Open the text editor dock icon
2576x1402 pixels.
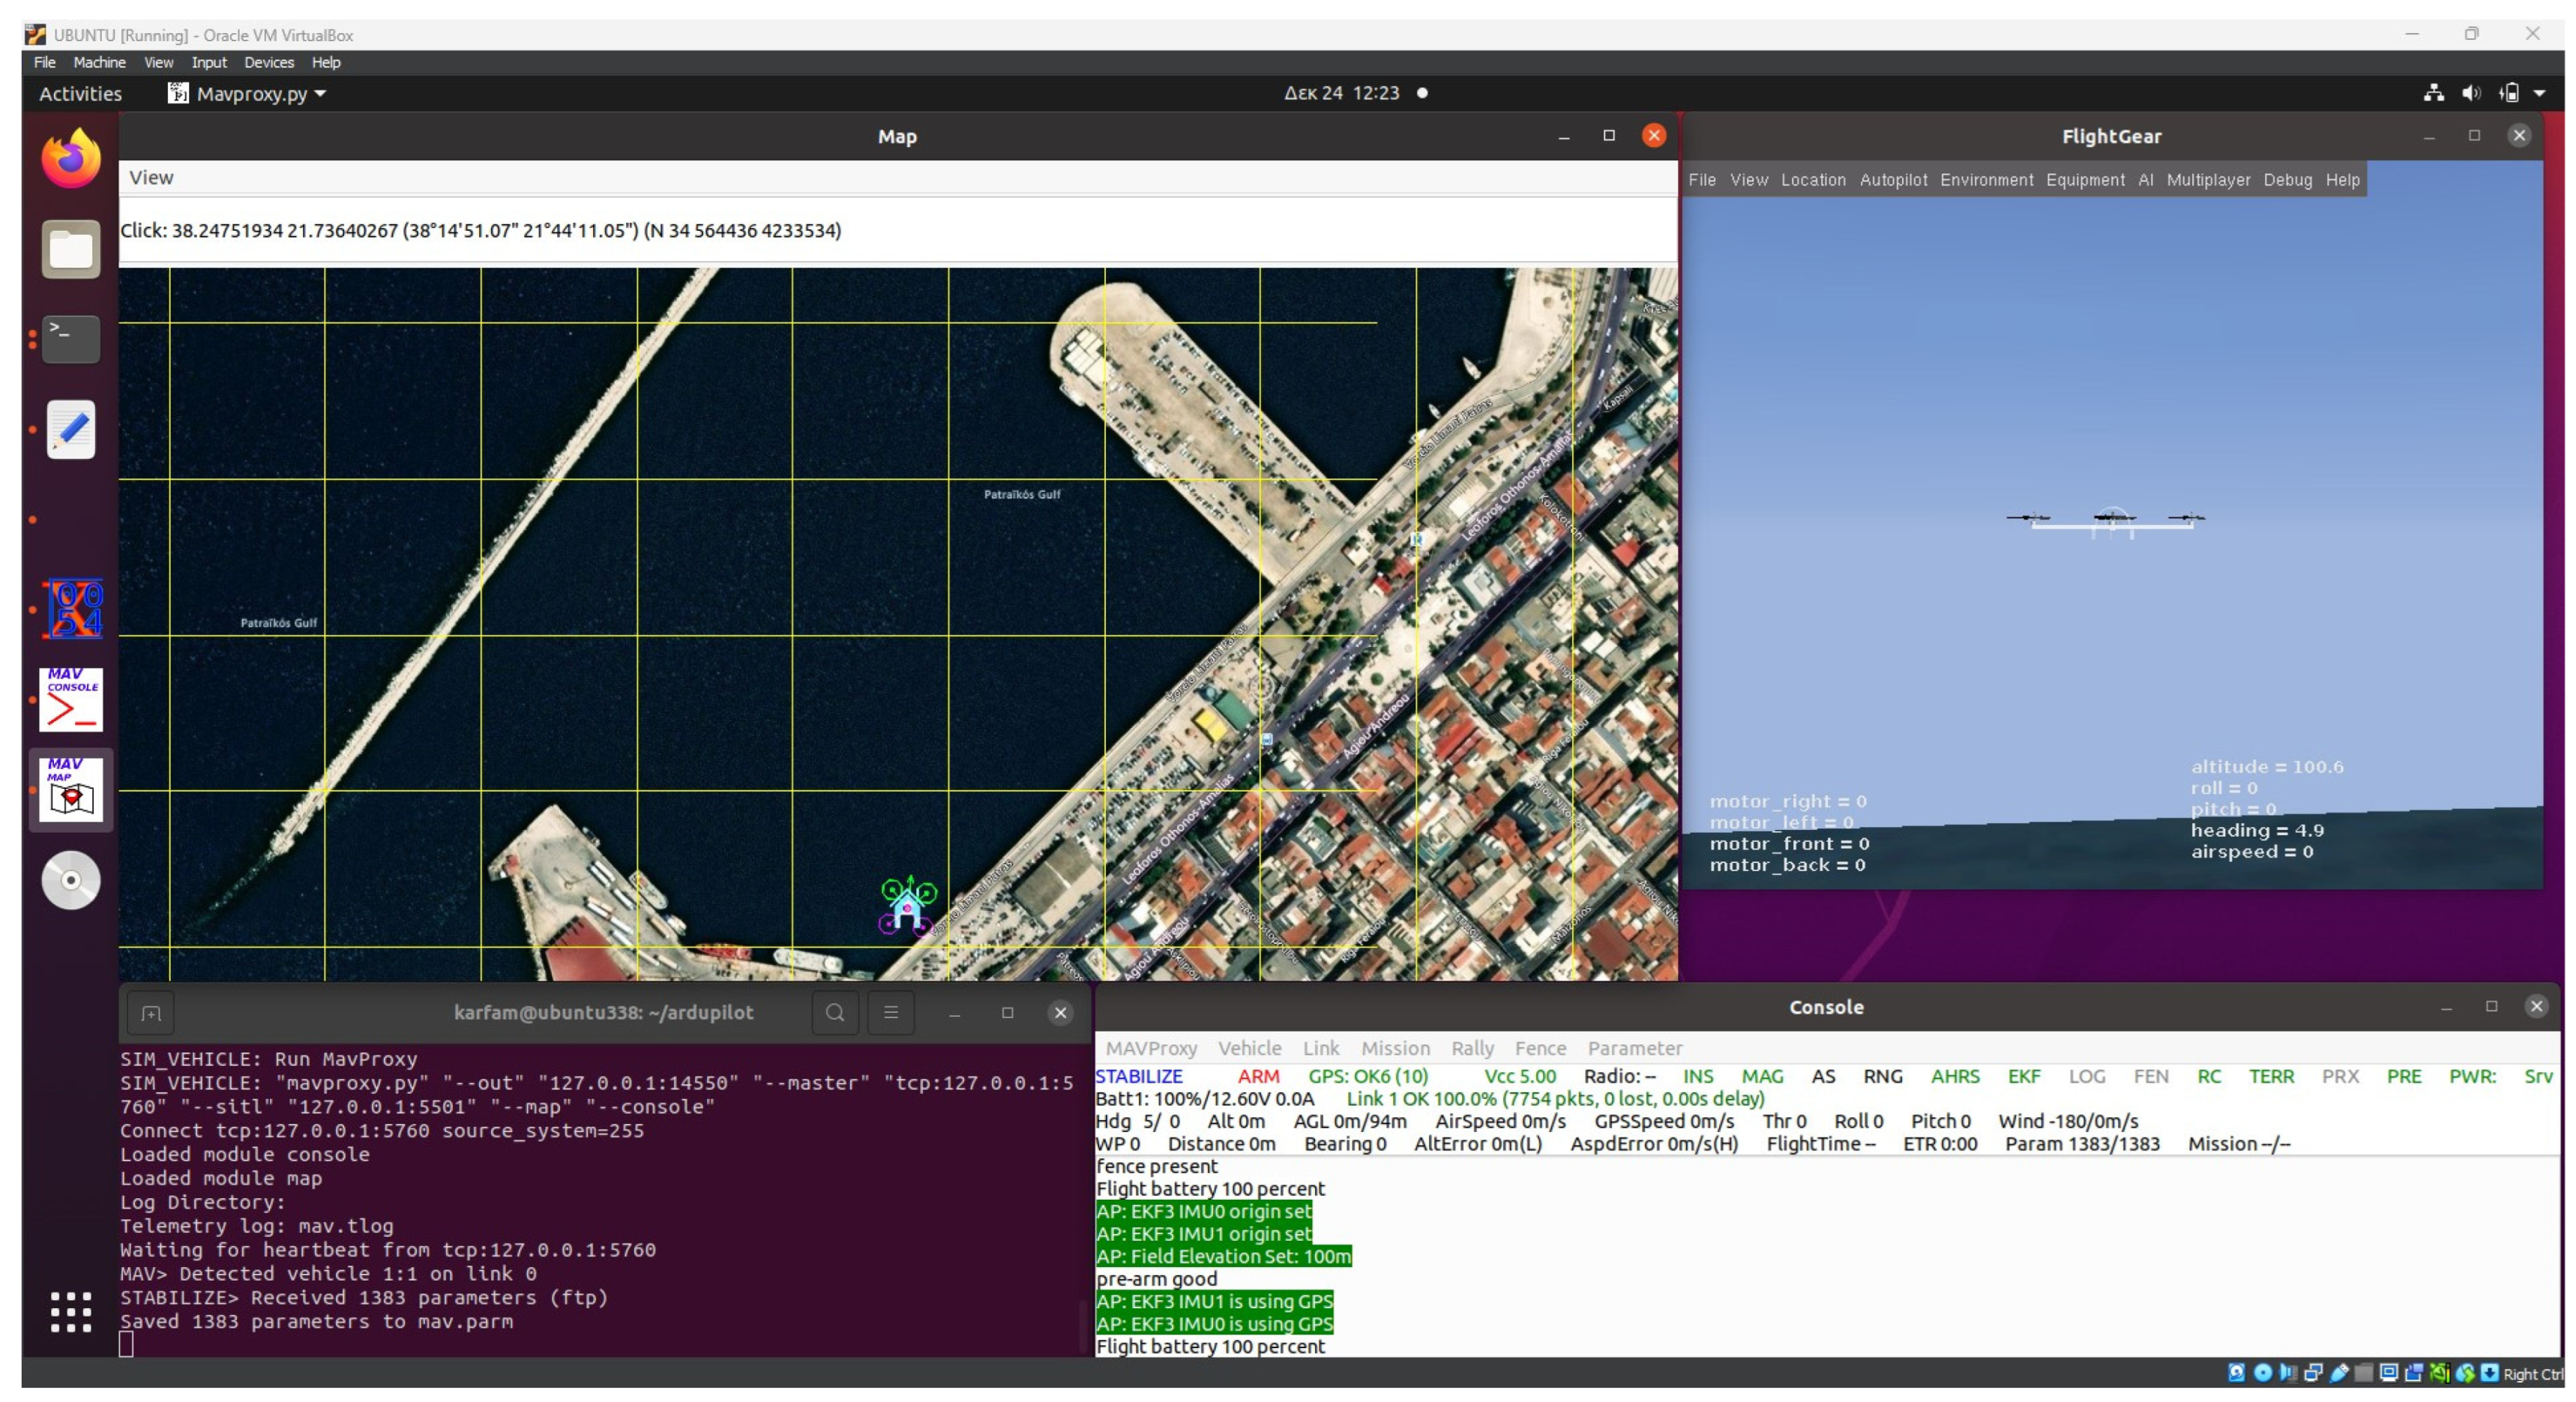click(71, 430)
